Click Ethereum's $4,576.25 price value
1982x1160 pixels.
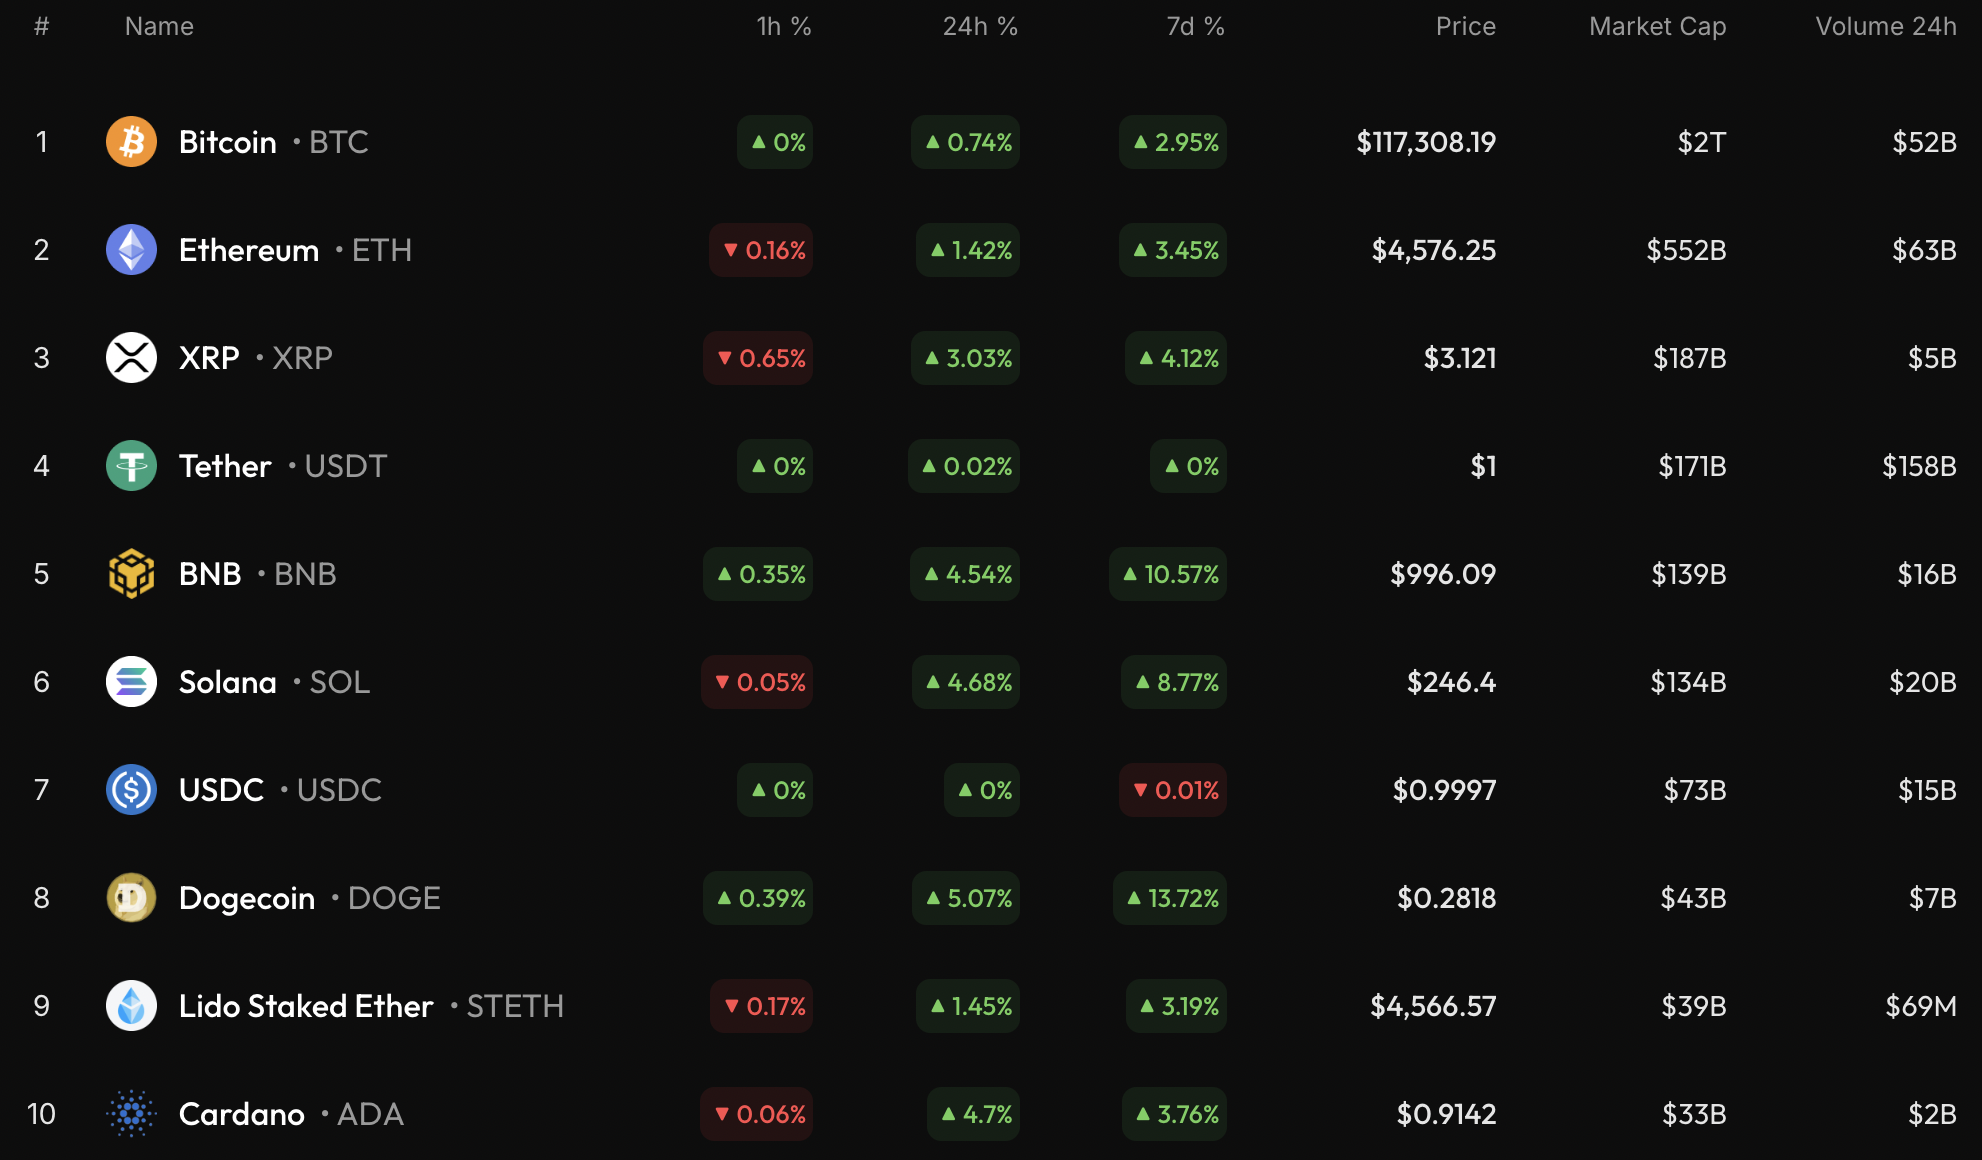(x=1433, y=250)
